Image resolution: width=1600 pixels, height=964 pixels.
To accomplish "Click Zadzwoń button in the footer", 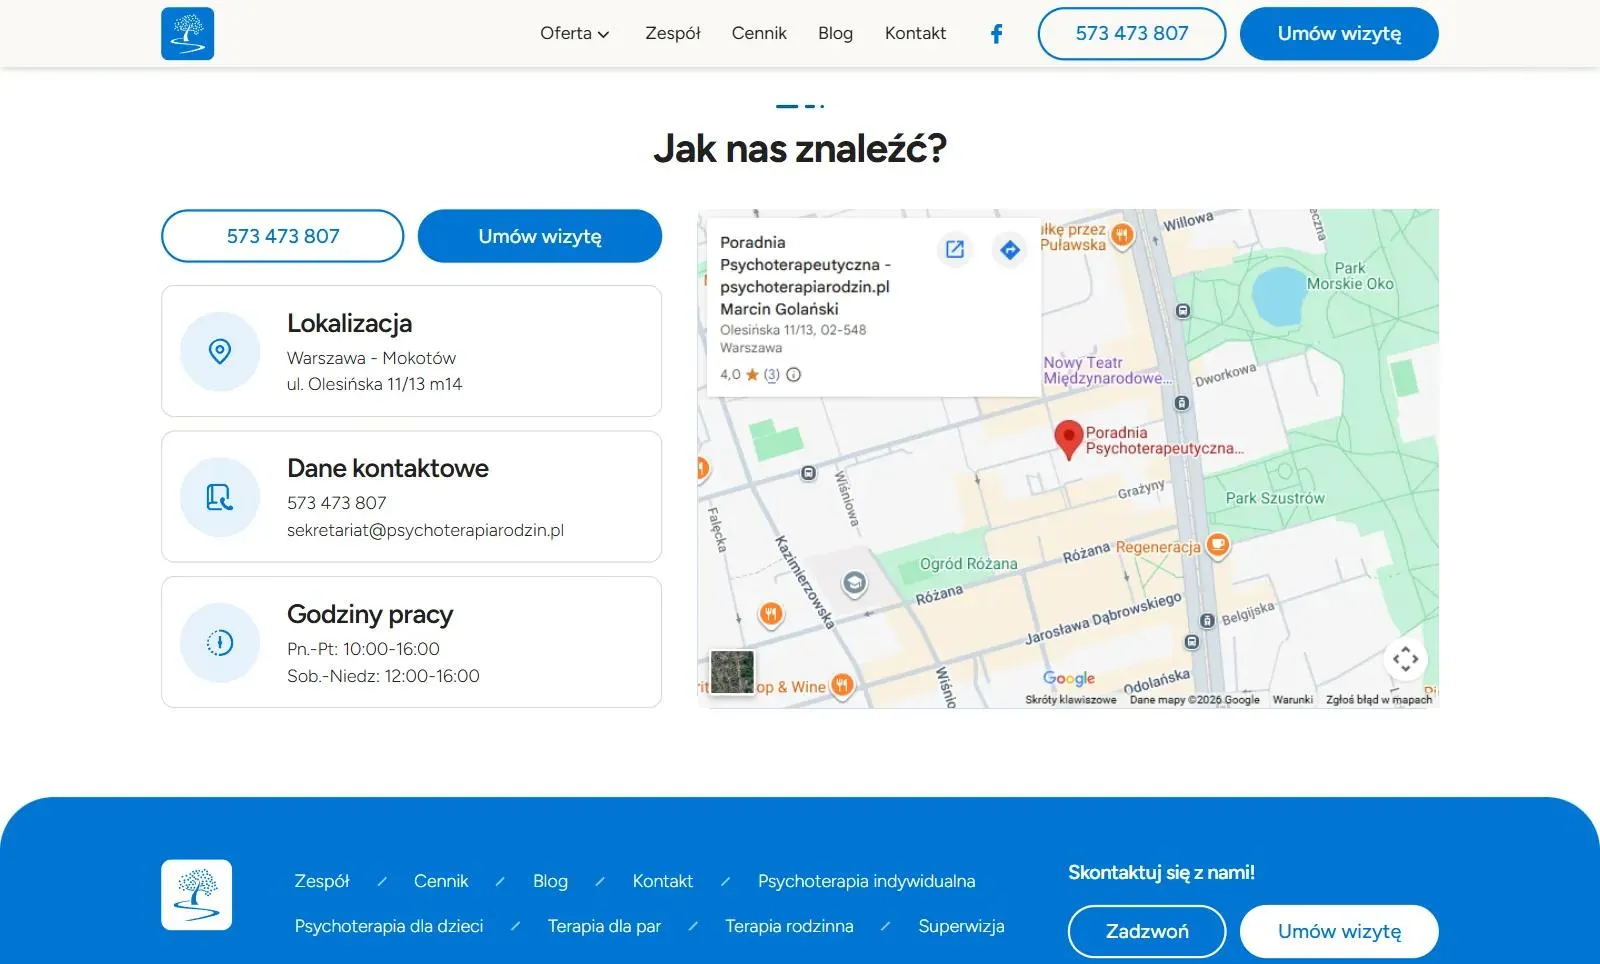I will pos(1147,932).
